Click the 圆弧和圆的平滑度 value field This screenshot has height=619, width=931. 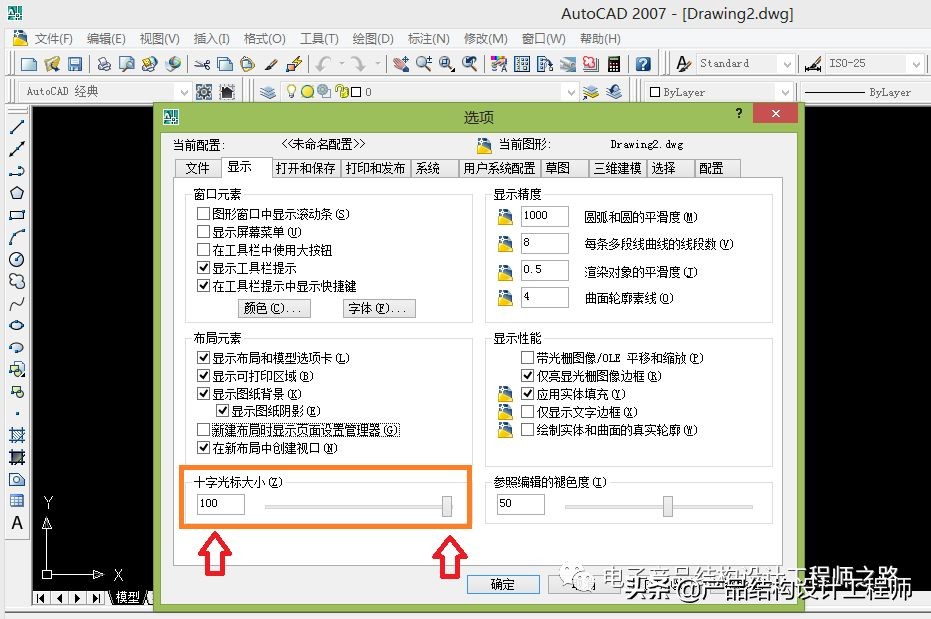[544, 216]
